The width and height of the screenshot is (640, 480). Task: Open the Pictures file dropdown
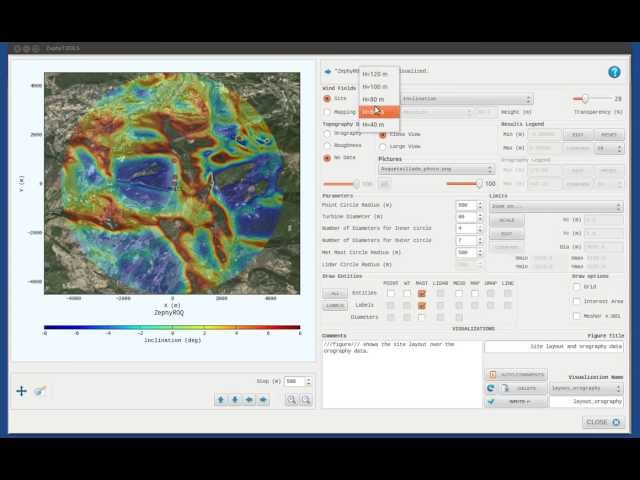(436, 169)
